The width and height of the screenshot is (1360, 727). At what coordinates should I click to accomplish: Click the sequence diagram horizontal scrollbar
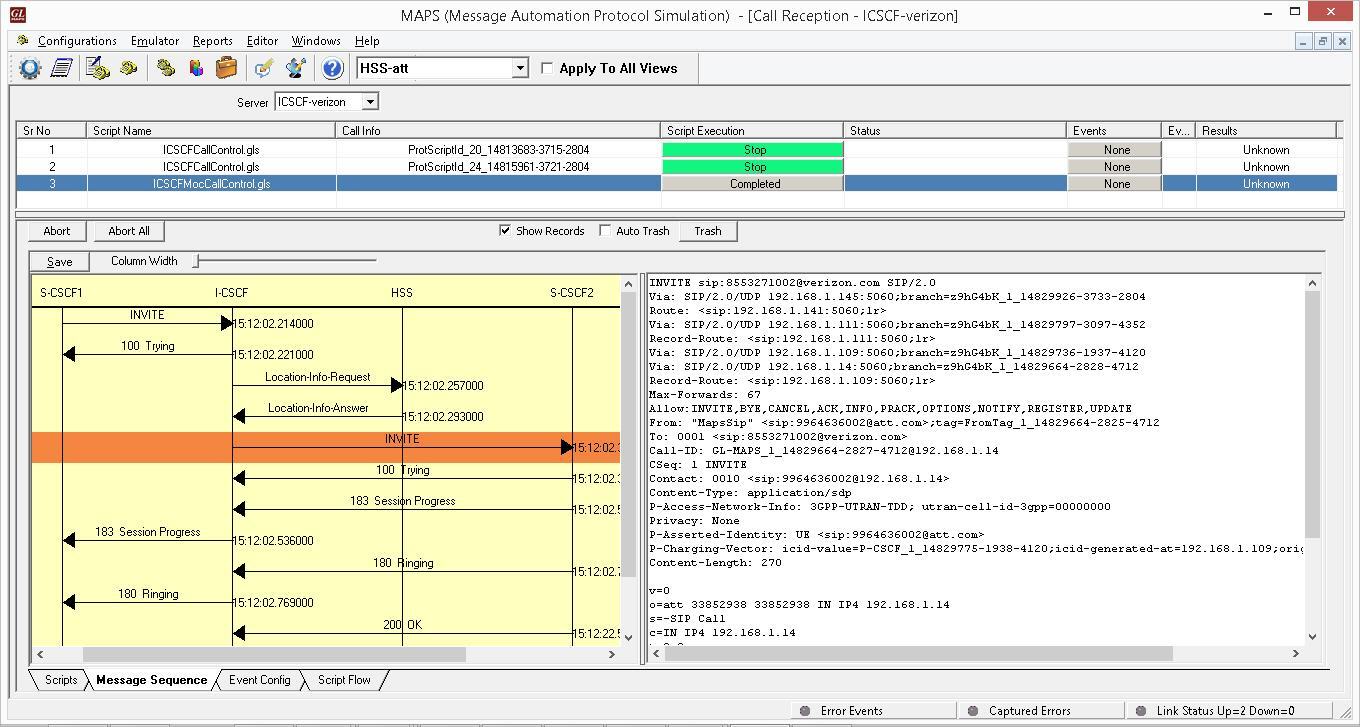[x=274, y=654]
